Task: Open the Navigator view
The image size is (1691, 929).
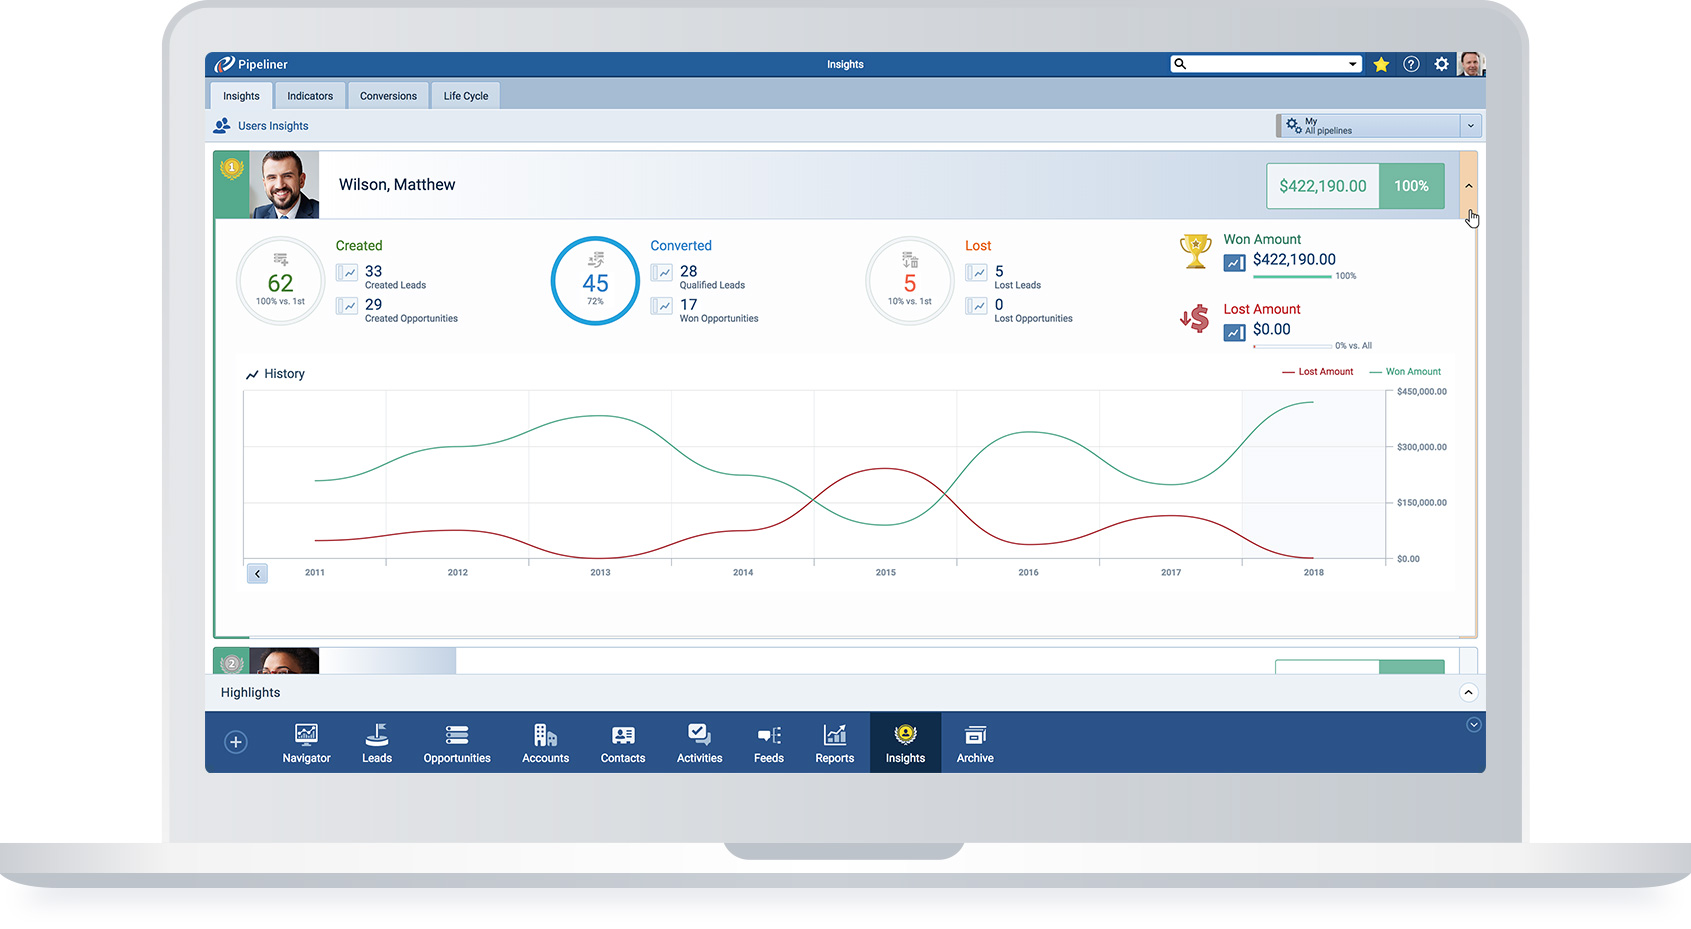Action: tap(306, 742)
